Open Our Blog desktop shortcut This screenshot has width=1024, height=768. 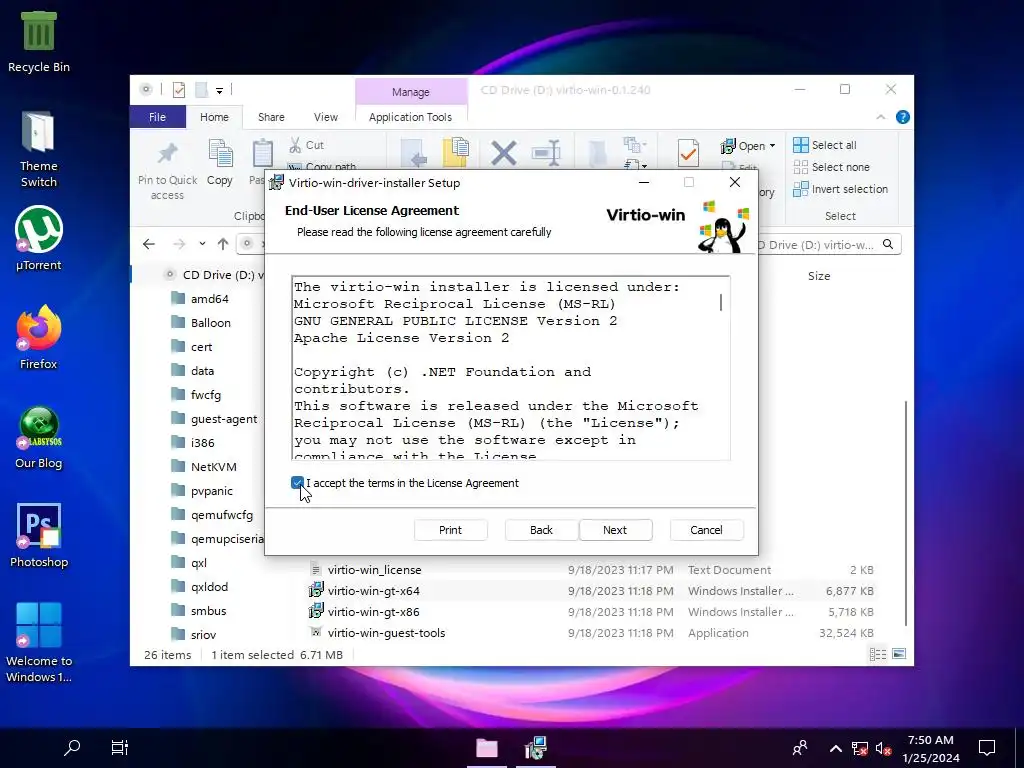[39, 438]
